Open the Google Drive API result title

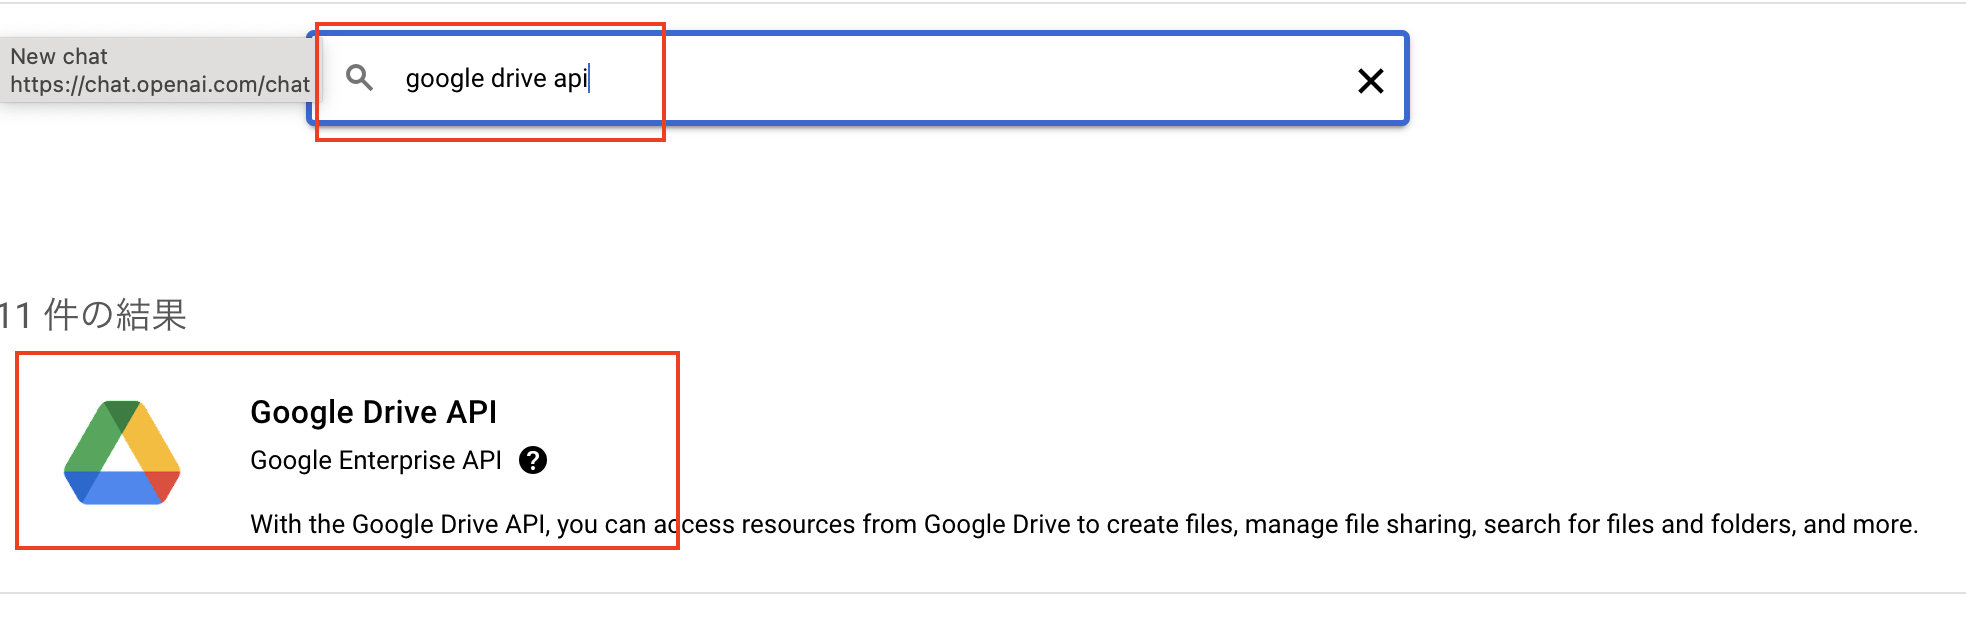[373, 412]
